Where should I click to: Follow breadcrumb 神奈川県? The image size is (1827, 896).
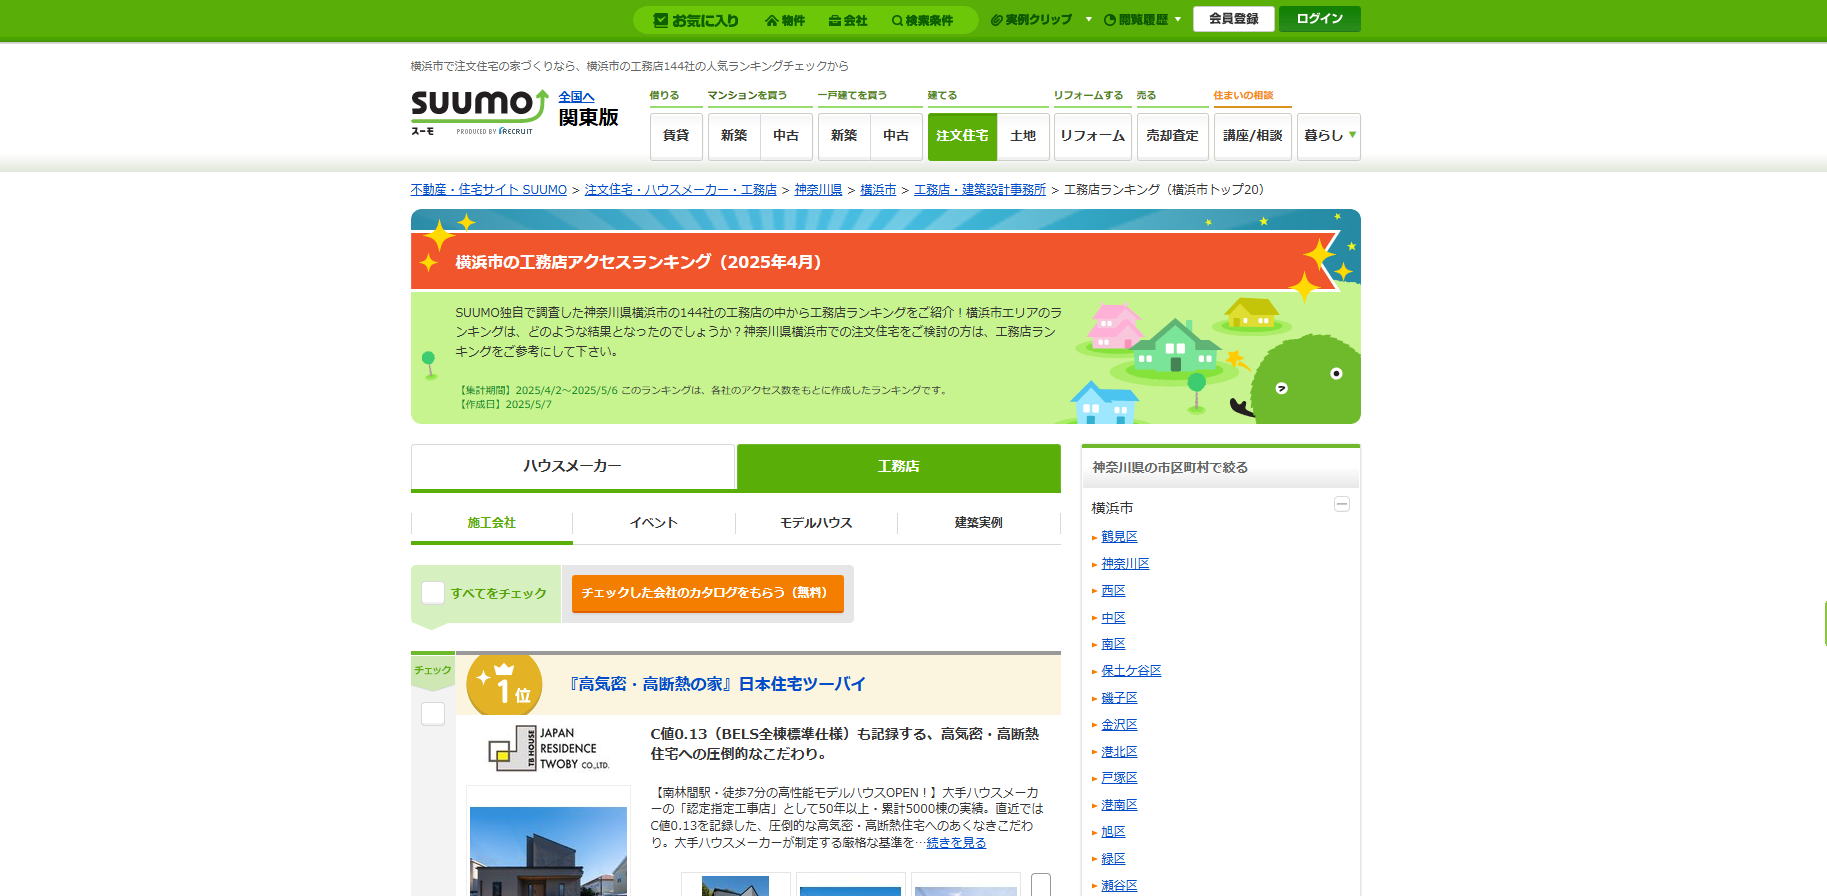point(819,190)
